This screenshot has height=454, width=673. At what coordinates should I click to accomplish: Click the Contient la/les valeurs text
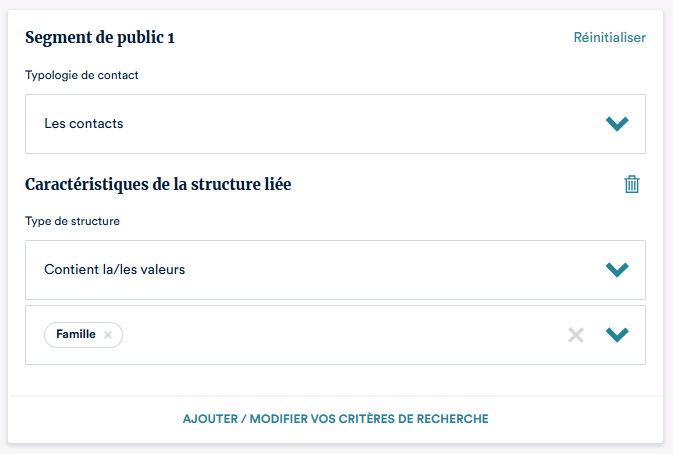115,270
